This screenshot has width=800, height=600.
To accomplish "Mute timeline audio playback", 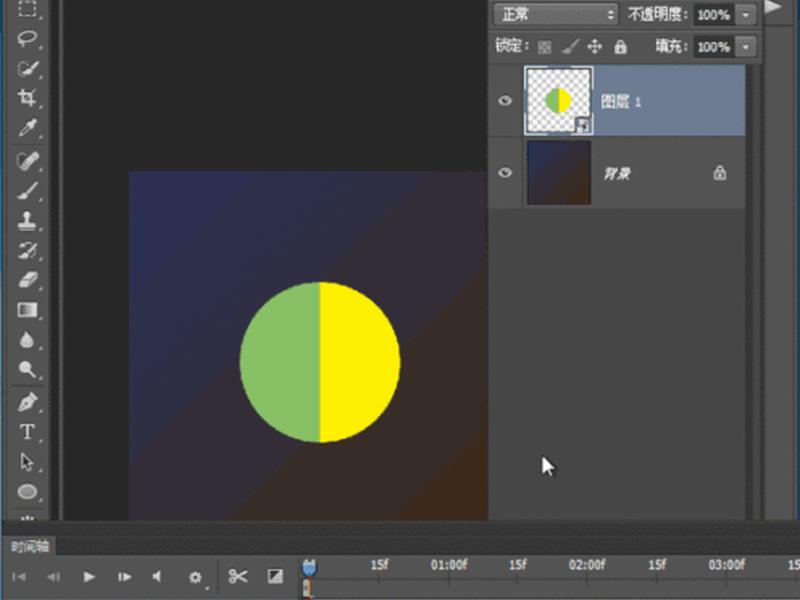I will [157, 576].
